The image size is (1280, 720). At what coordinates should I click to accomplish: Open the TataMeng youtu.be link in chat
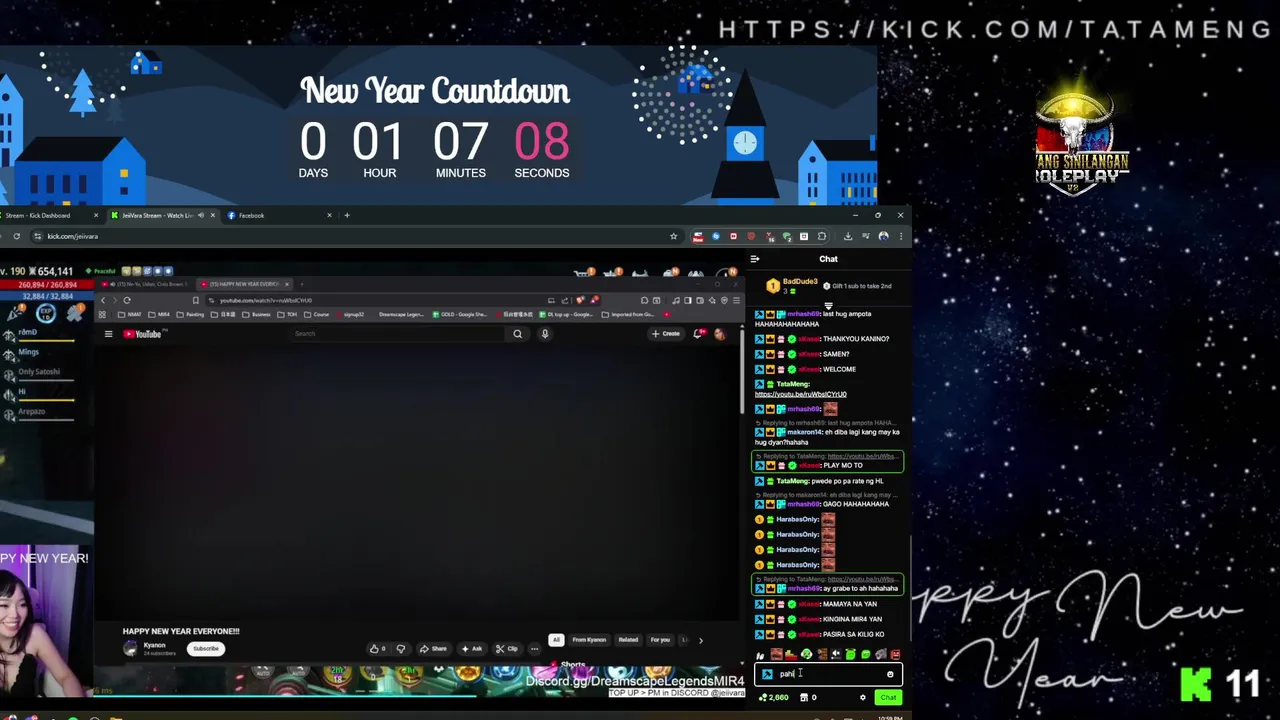800,394
